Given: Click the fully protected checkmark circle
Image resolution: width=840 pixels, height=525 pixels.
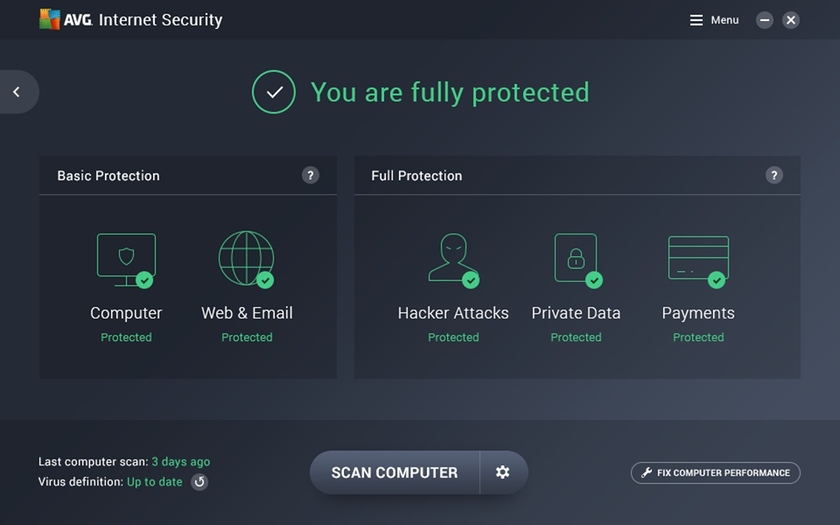Looking at the screenshot, I should (x=273, y=92).
